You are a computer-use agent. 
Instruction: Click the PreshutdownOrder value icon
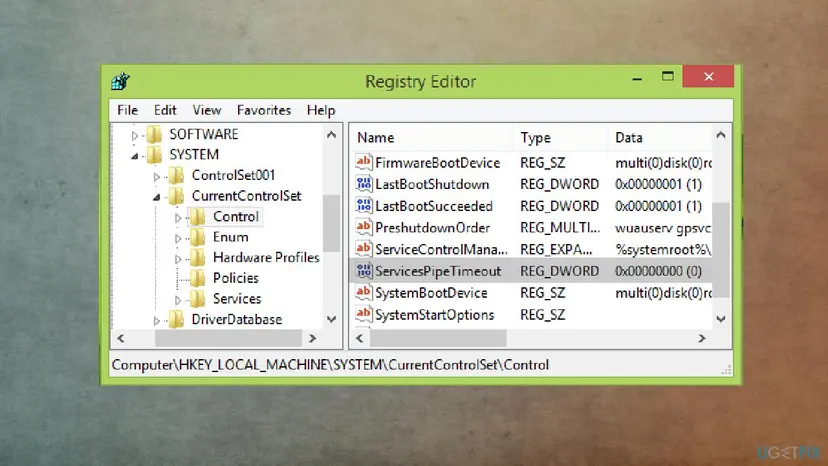363,227
